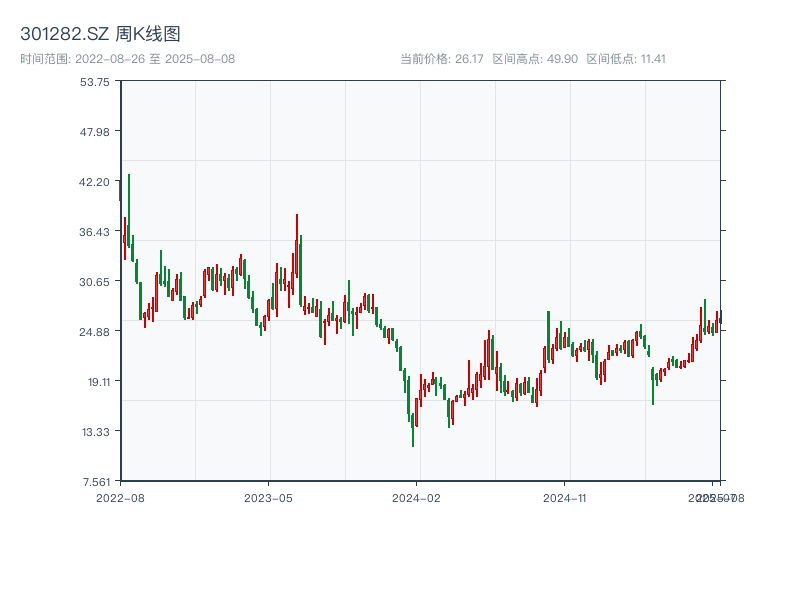Click the 7.561 y-axis label
The height and width of the screenshot is (600, 800).
click(96, 482)
